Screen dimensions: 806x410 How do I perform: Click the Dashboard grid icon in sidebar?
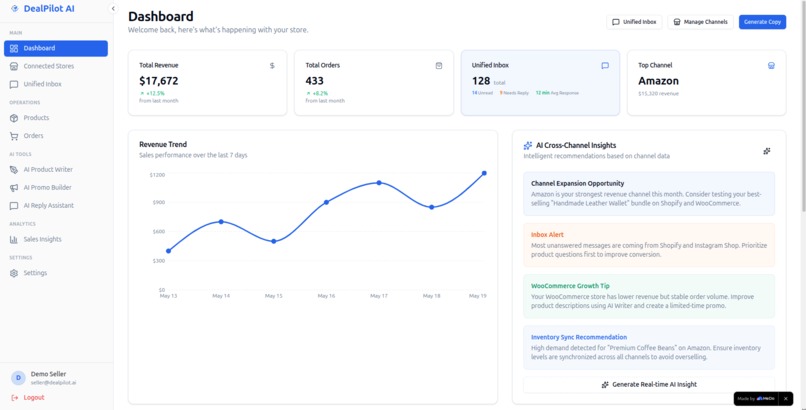[x=14, y=48]
